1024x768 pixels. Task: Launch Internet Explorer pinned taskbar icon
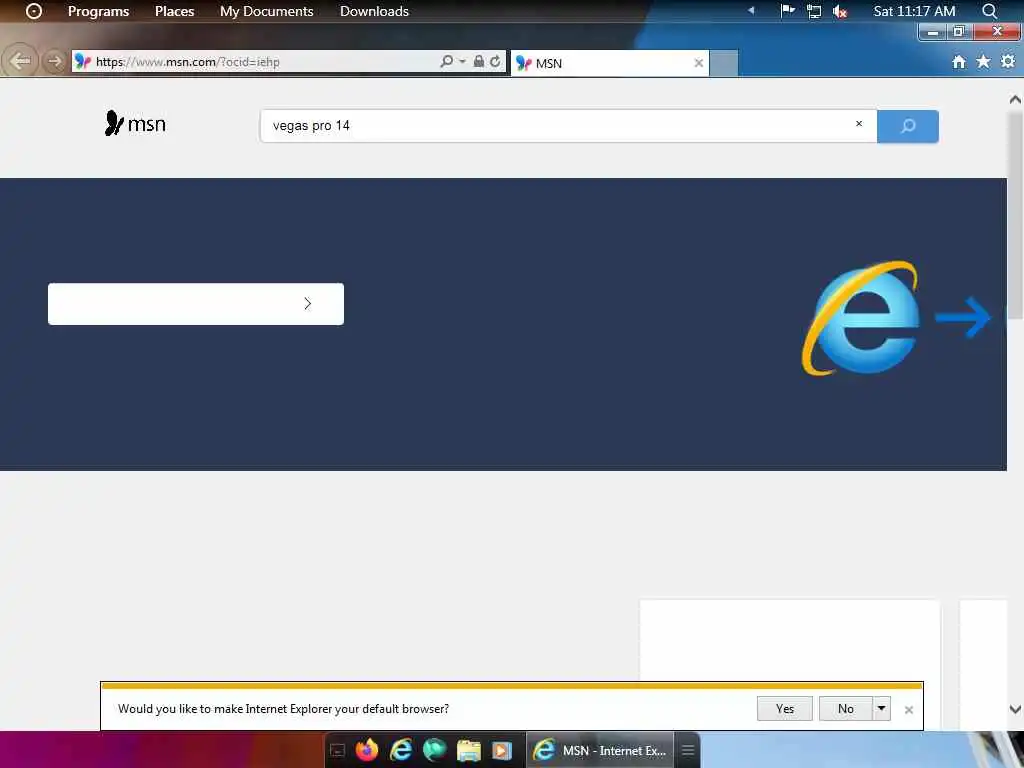(x=401, y=750)
